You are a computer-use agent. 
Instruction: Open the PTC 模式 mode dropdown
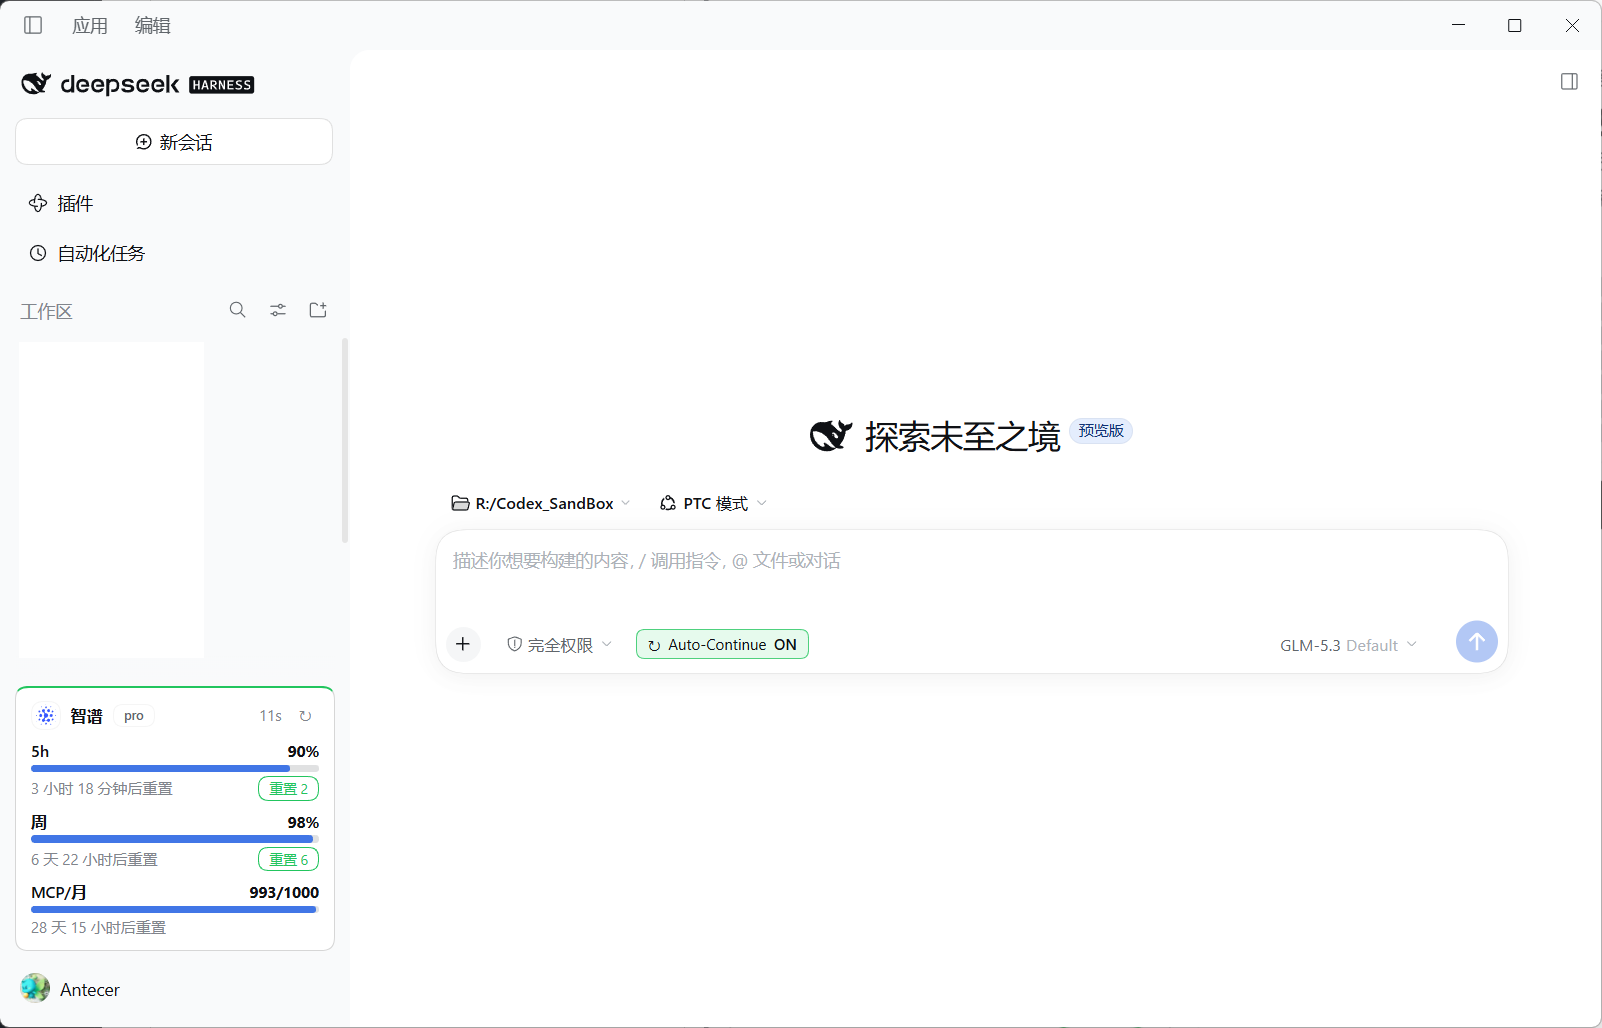(x=714, y=503)
